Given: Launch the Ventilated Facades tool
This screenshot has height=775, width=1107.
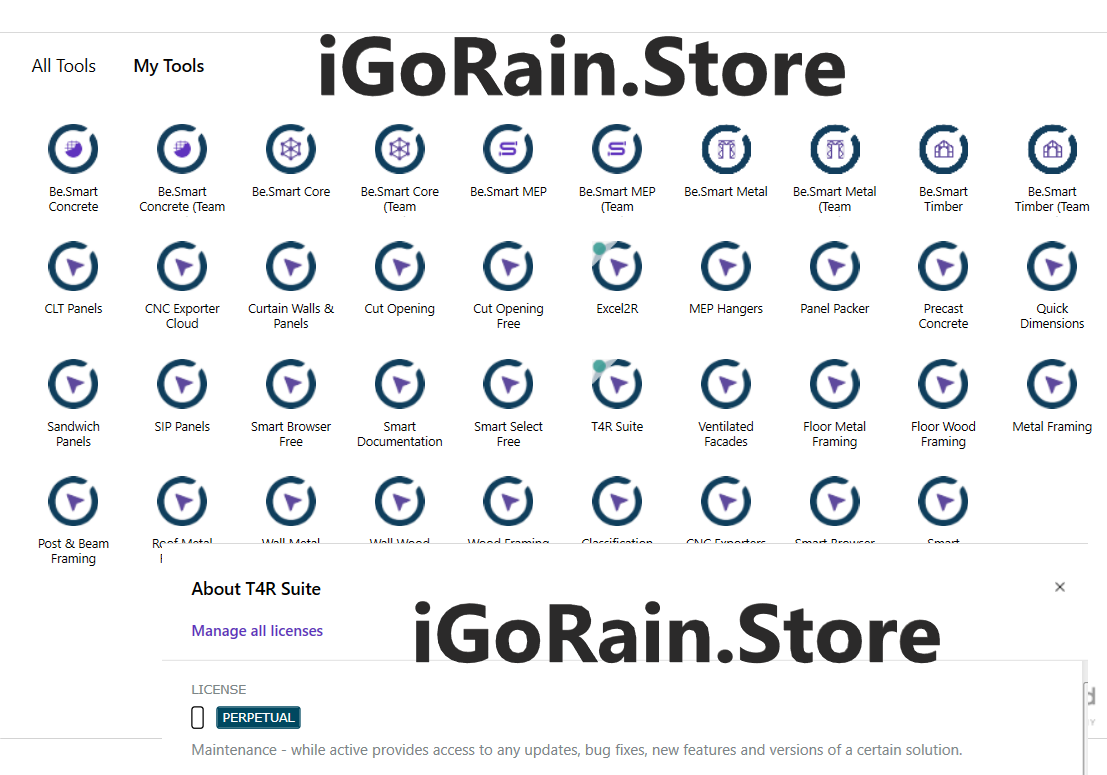Looking at the screenshot, I should 726,385.
